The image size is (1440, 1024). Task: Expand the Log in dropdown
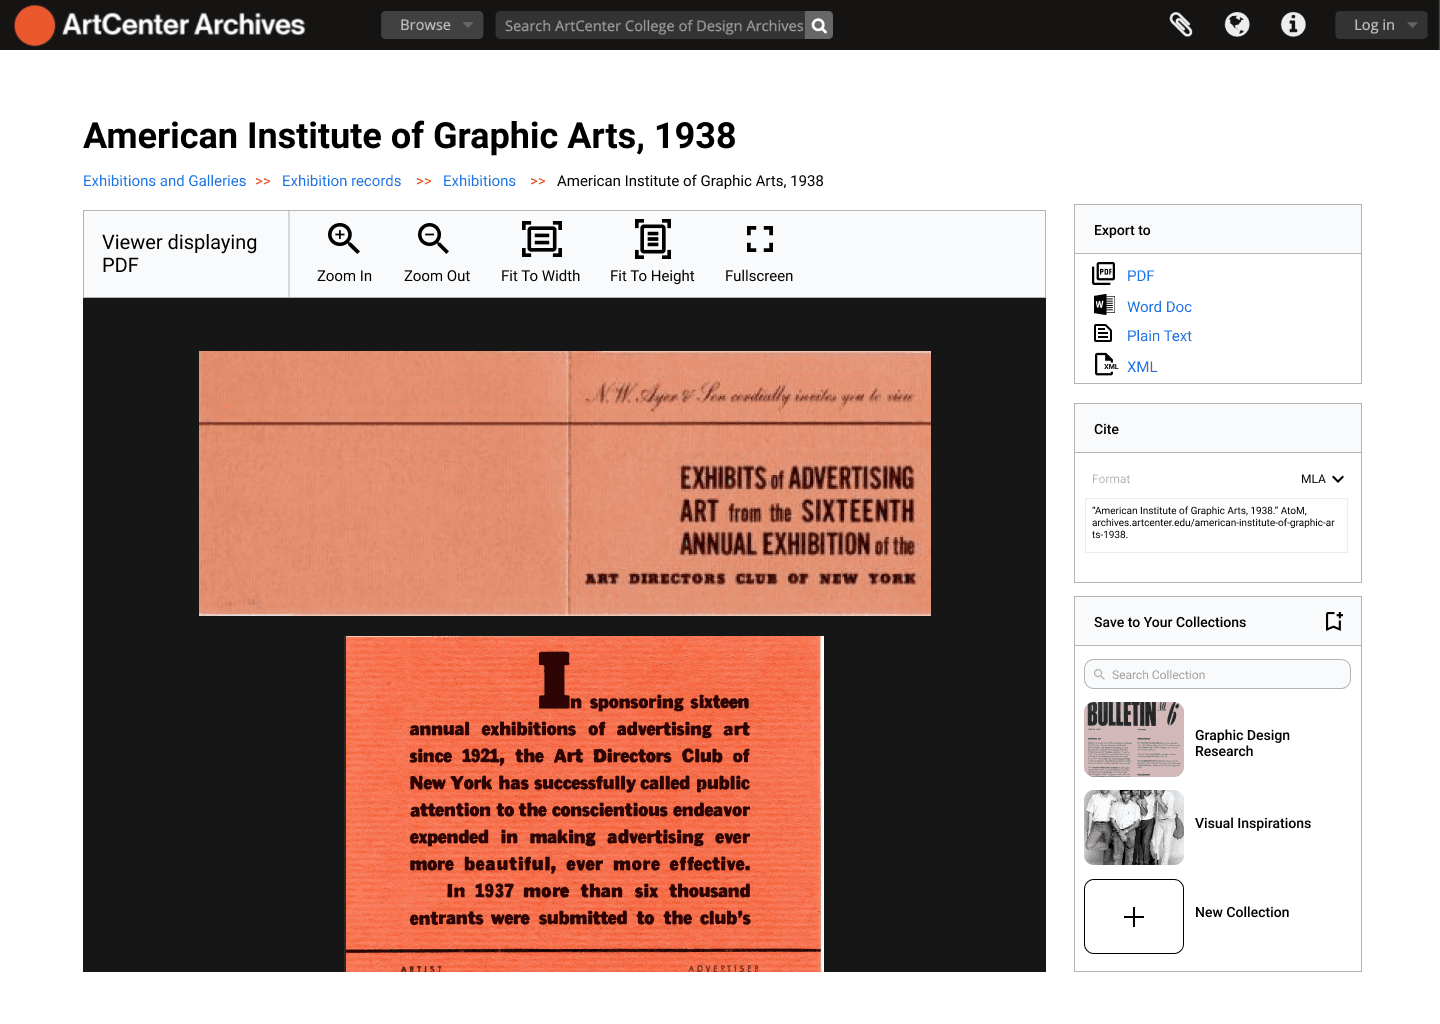point(1382,25)
